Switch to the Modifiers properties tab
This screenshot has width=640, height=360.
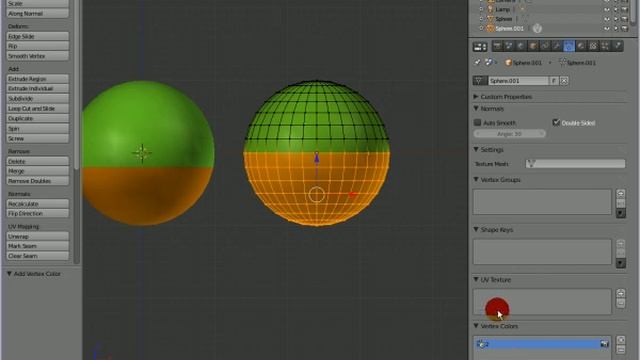point(556,46)
